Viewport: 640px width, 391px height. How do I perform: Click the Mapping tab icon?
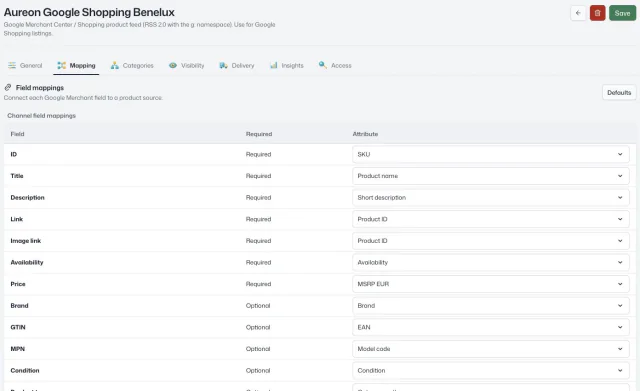(x=61, y=65)
